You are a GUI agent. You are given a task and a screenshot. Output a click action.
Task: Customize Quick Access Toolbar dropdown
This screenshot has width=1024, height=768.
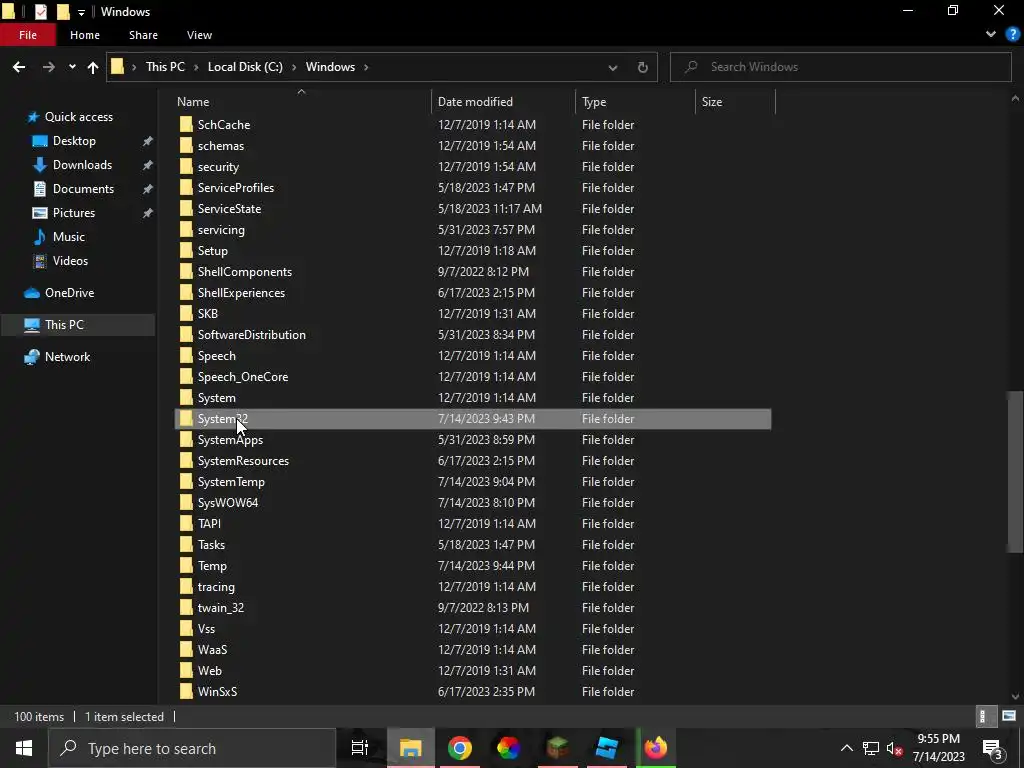click(81, 12)
